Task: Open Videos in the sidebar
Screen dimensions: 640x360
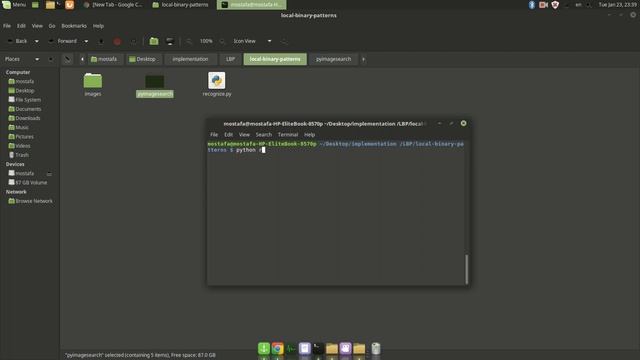Action: [20, 146]
